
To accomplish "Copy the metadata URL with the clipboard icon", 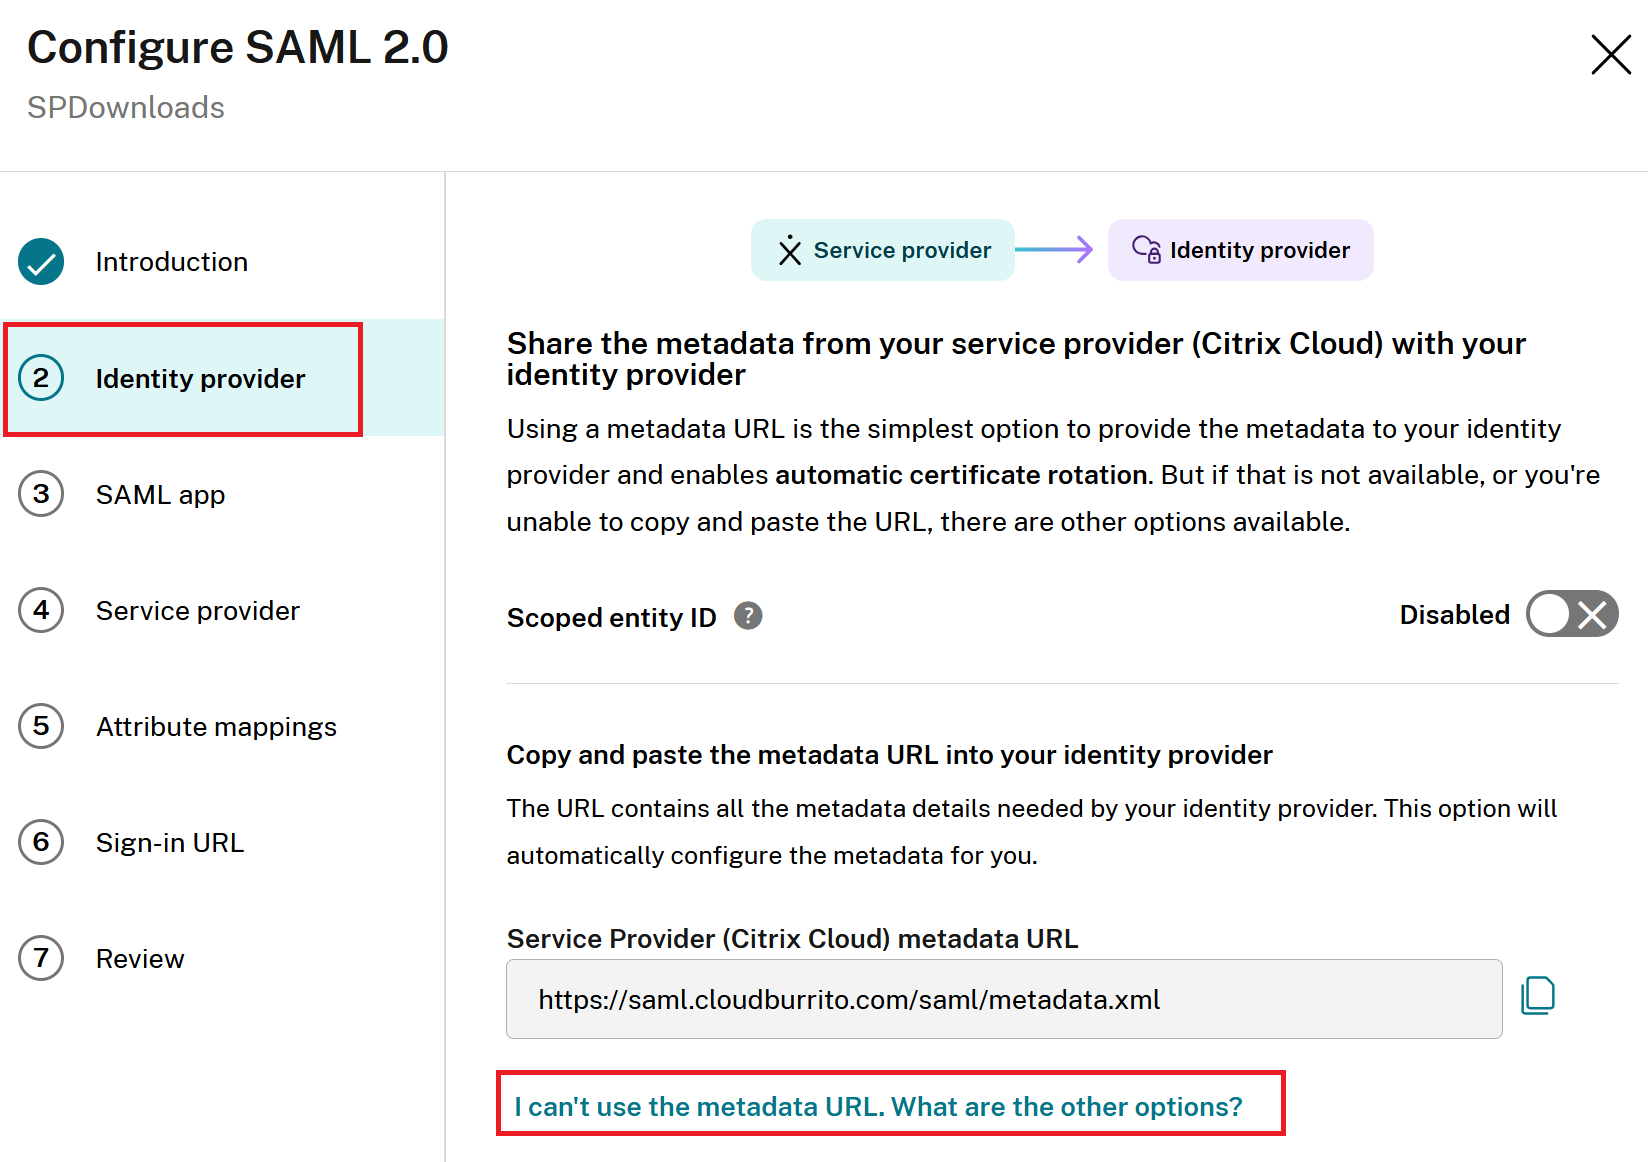I will 1537,996.
